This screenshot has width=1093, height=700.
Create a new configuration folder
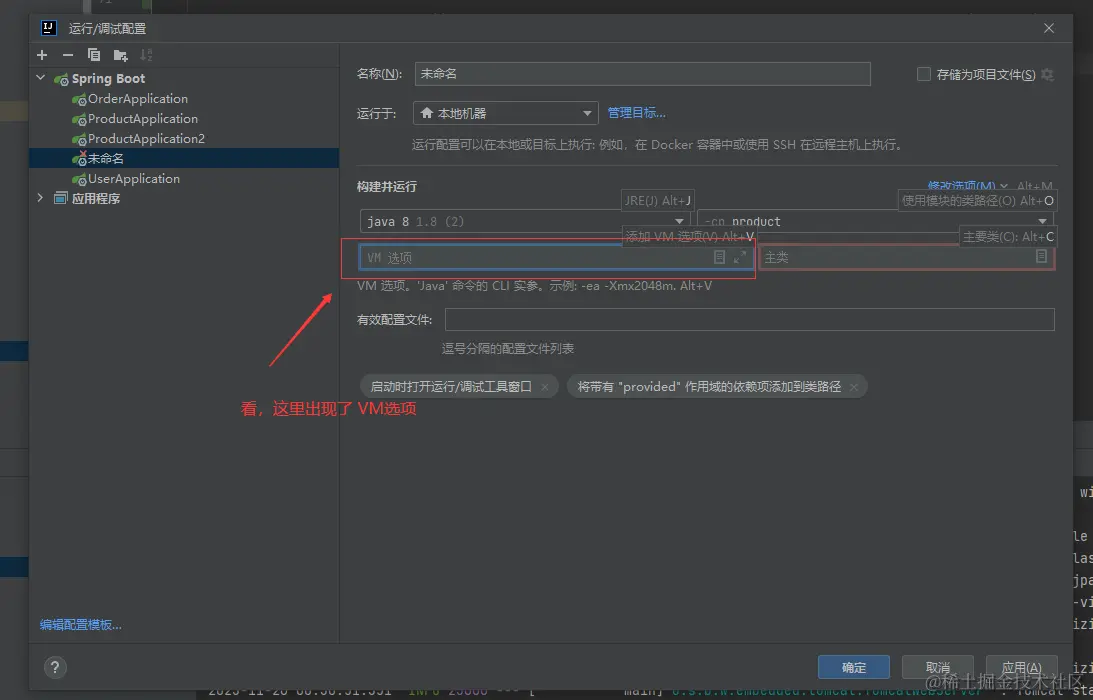(121, 55)
